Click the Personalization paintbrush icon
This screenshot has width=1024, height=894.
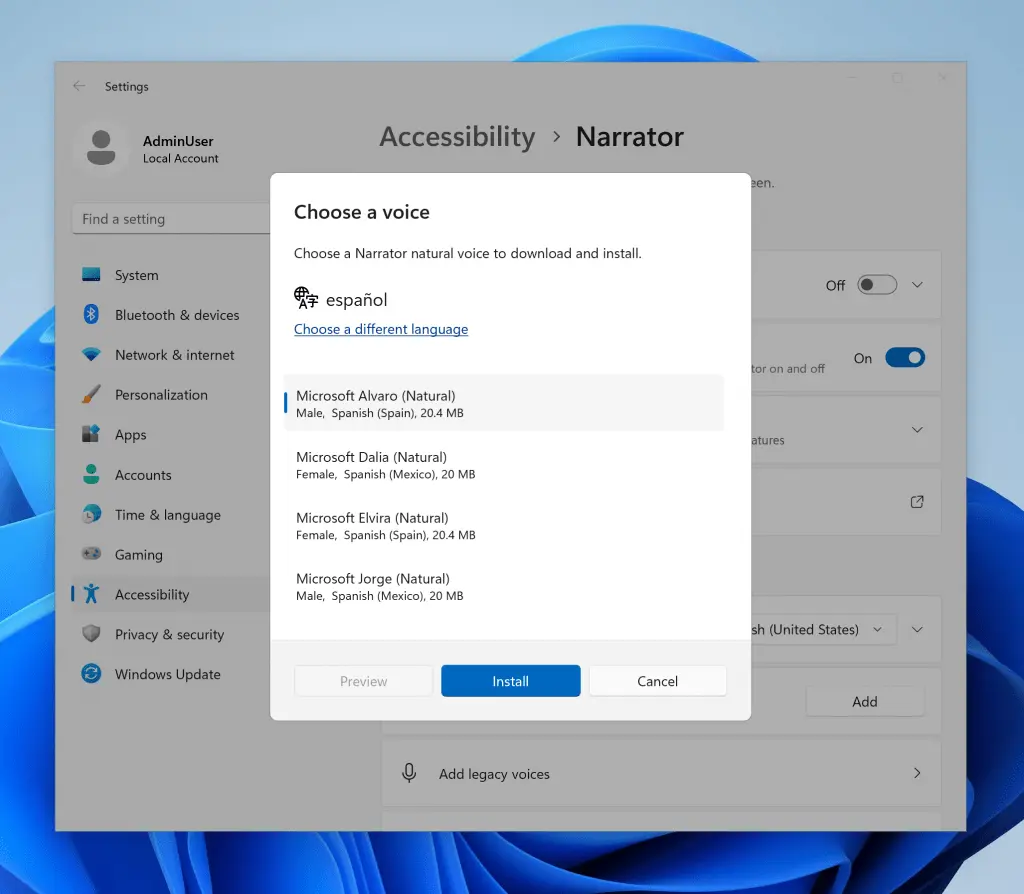tap(91, 395)
